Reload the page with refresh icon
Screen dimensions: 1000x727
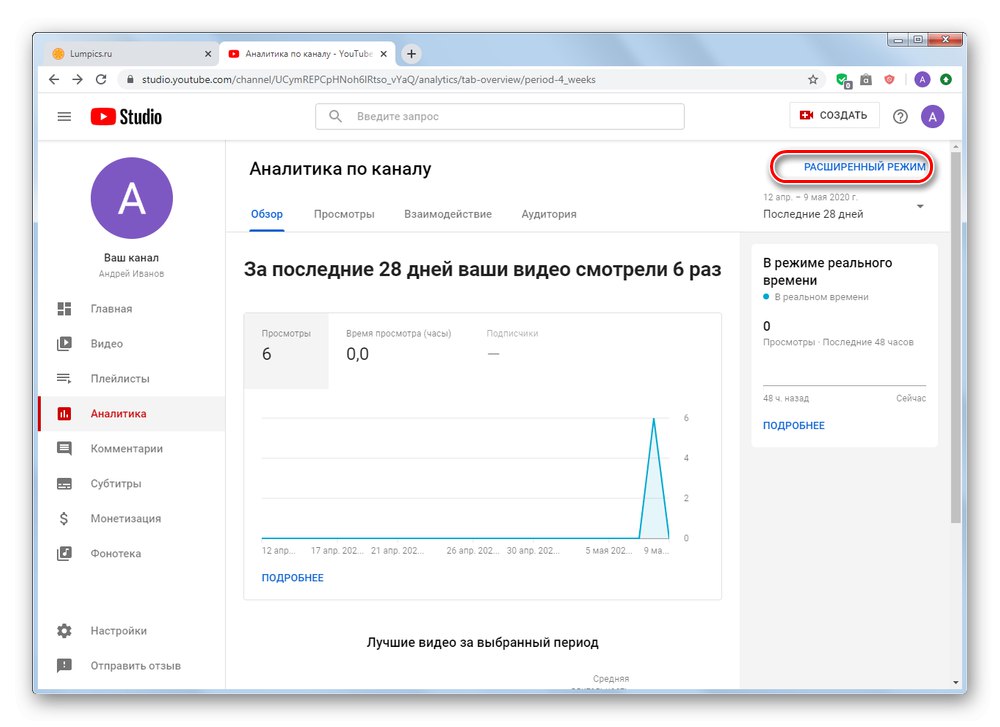click(x=101, y=80)
